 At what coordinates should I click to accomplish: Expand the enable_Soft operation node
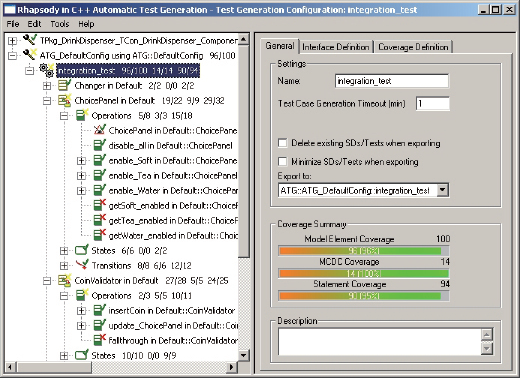tap(81, 161)
